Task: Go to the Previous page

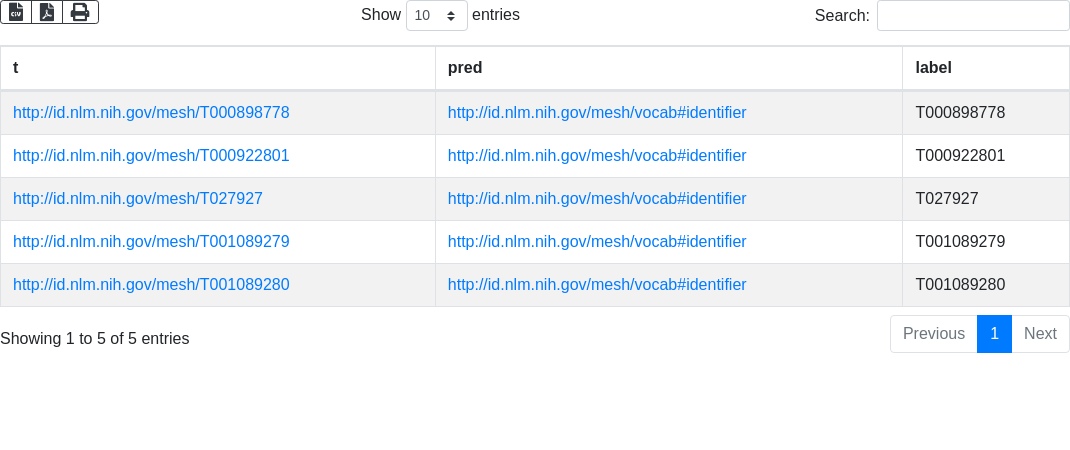Action: [x=934, y=334]
